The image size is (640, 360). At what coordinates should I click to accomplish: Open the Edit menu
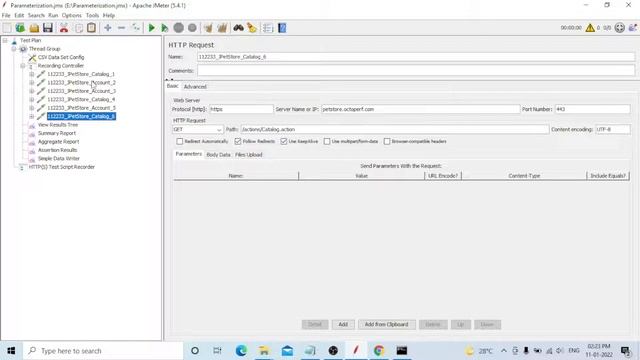click(x=19, y=16)
